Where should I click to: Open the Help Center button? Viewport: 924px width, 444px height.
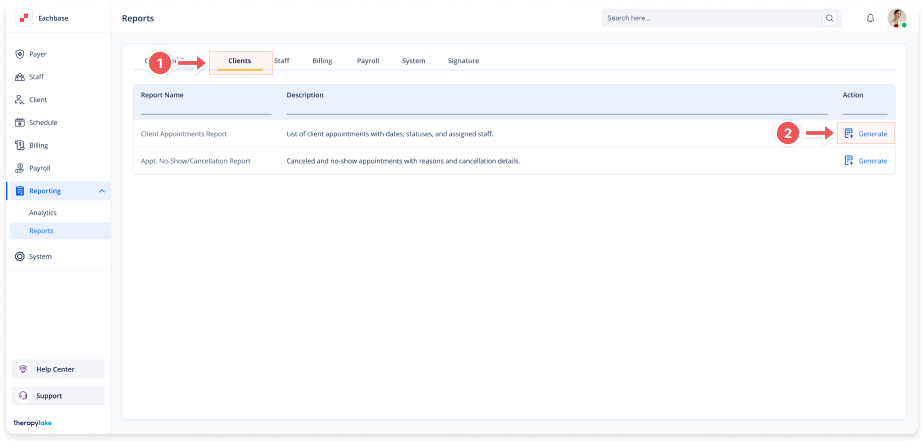pos(58,369)
